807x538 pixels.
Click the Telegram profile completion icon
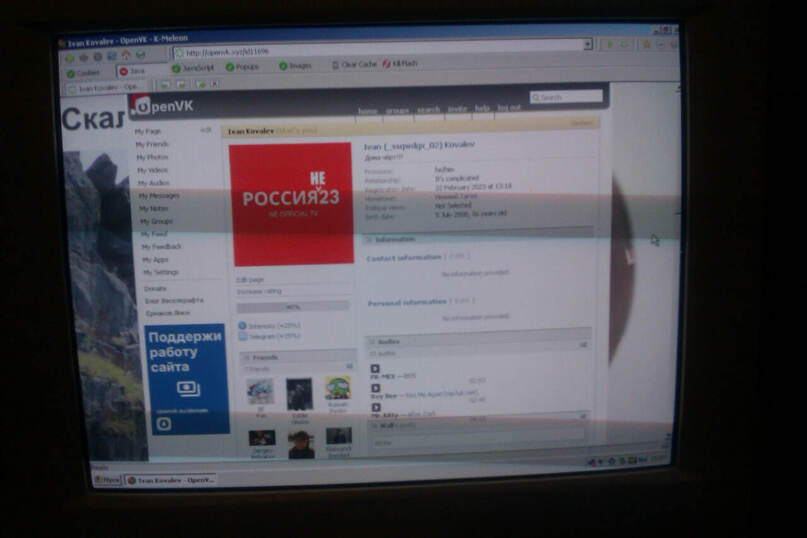243,336
